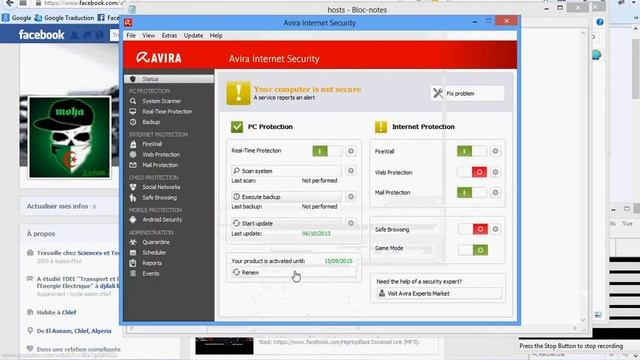Open Real-Time Protection settings gear

pos(351,151)
